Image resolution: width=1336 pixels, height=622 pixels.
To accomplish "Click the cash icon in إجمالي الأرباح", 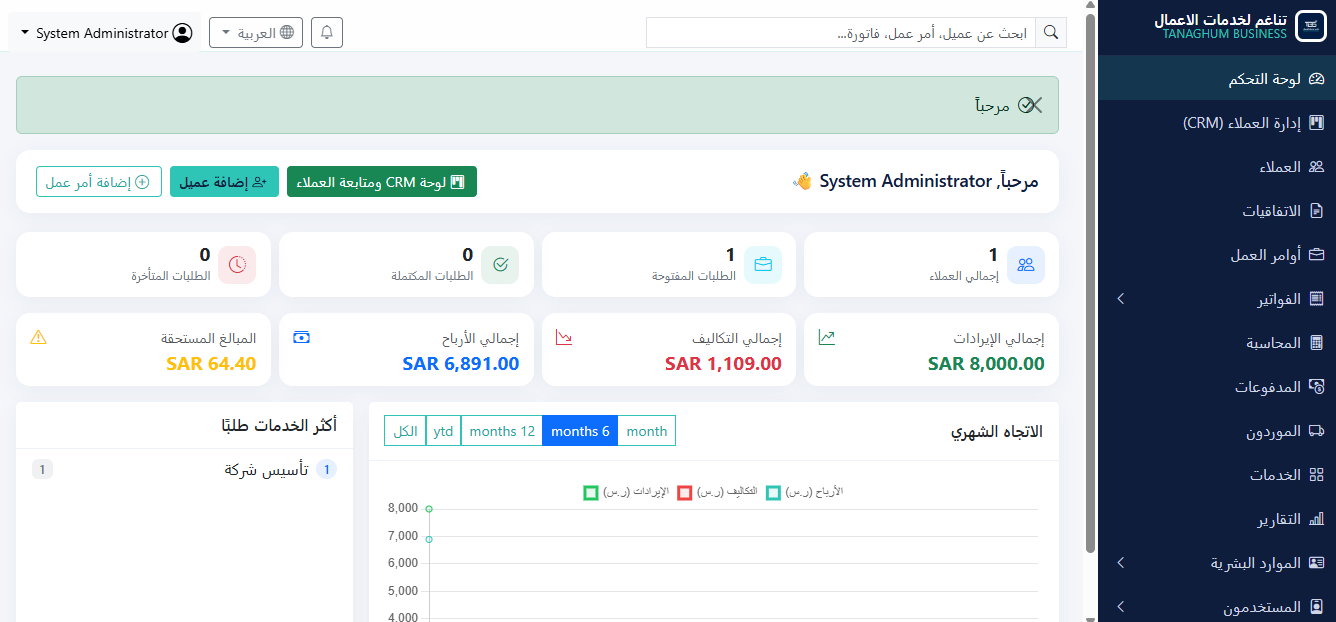I will pos(301,337).
